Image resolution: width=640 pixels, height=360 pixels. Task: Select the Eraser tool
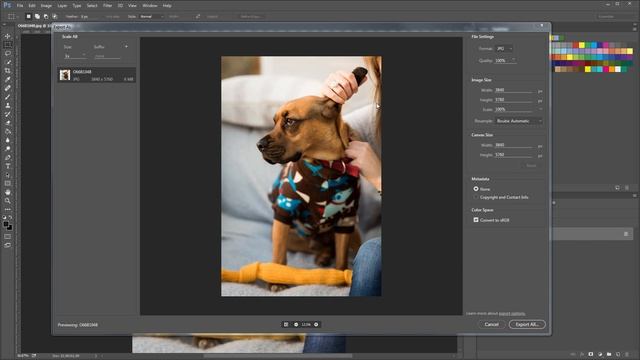(x=8, y=122)
